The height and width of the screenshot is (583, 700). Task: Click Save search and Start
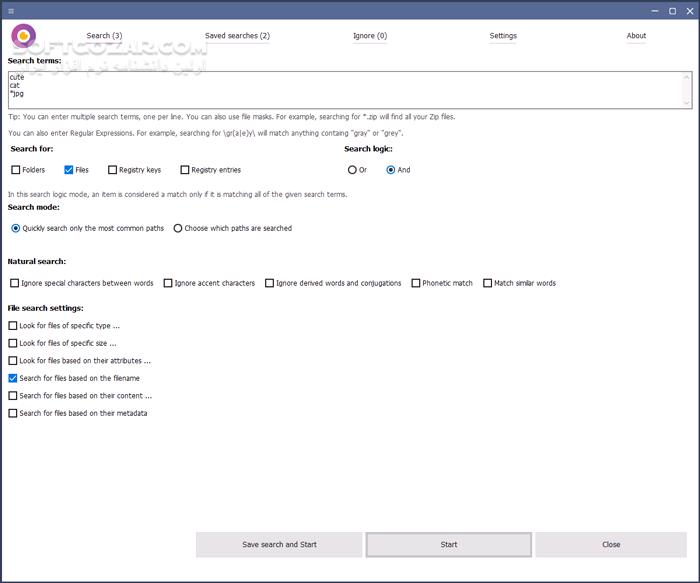(x=279, y=545)
